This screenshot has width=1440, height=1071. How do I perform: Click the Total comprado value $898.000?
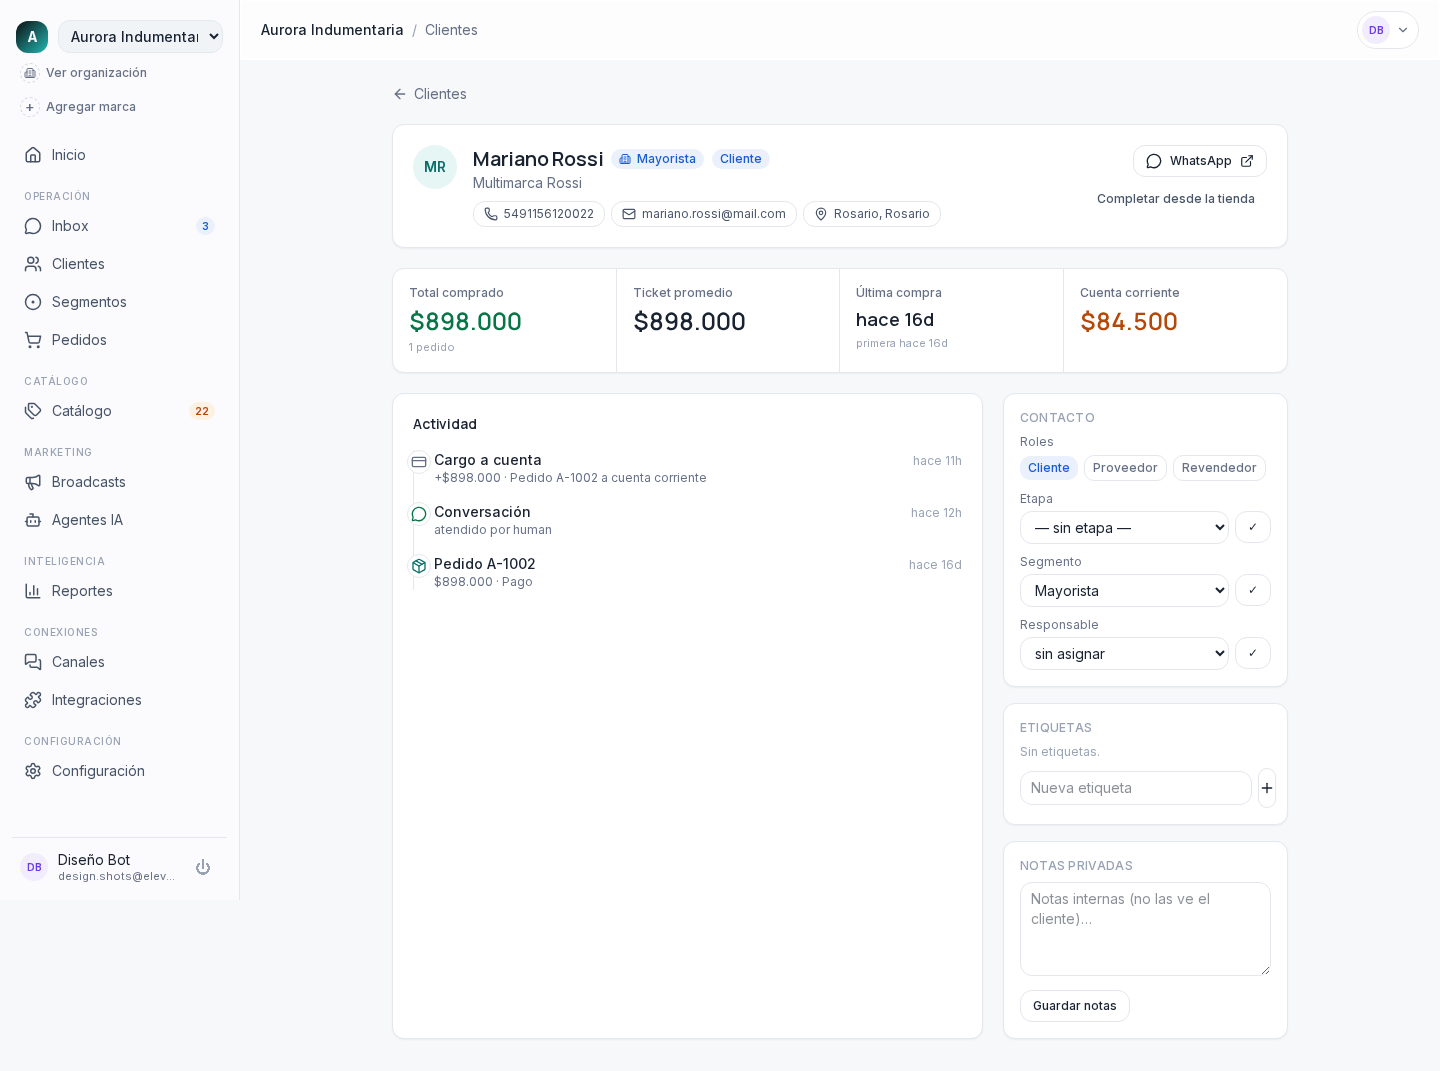coord(466,322)
